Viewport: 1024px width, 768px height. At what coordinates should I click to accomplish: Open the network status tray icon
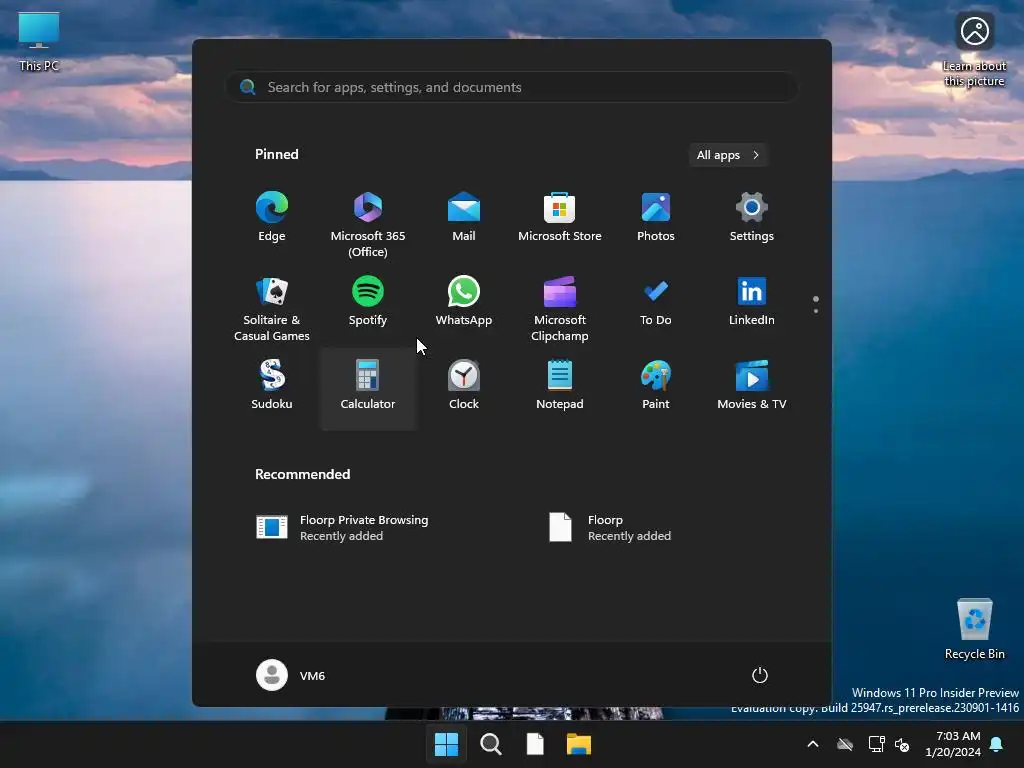[876, 744]
